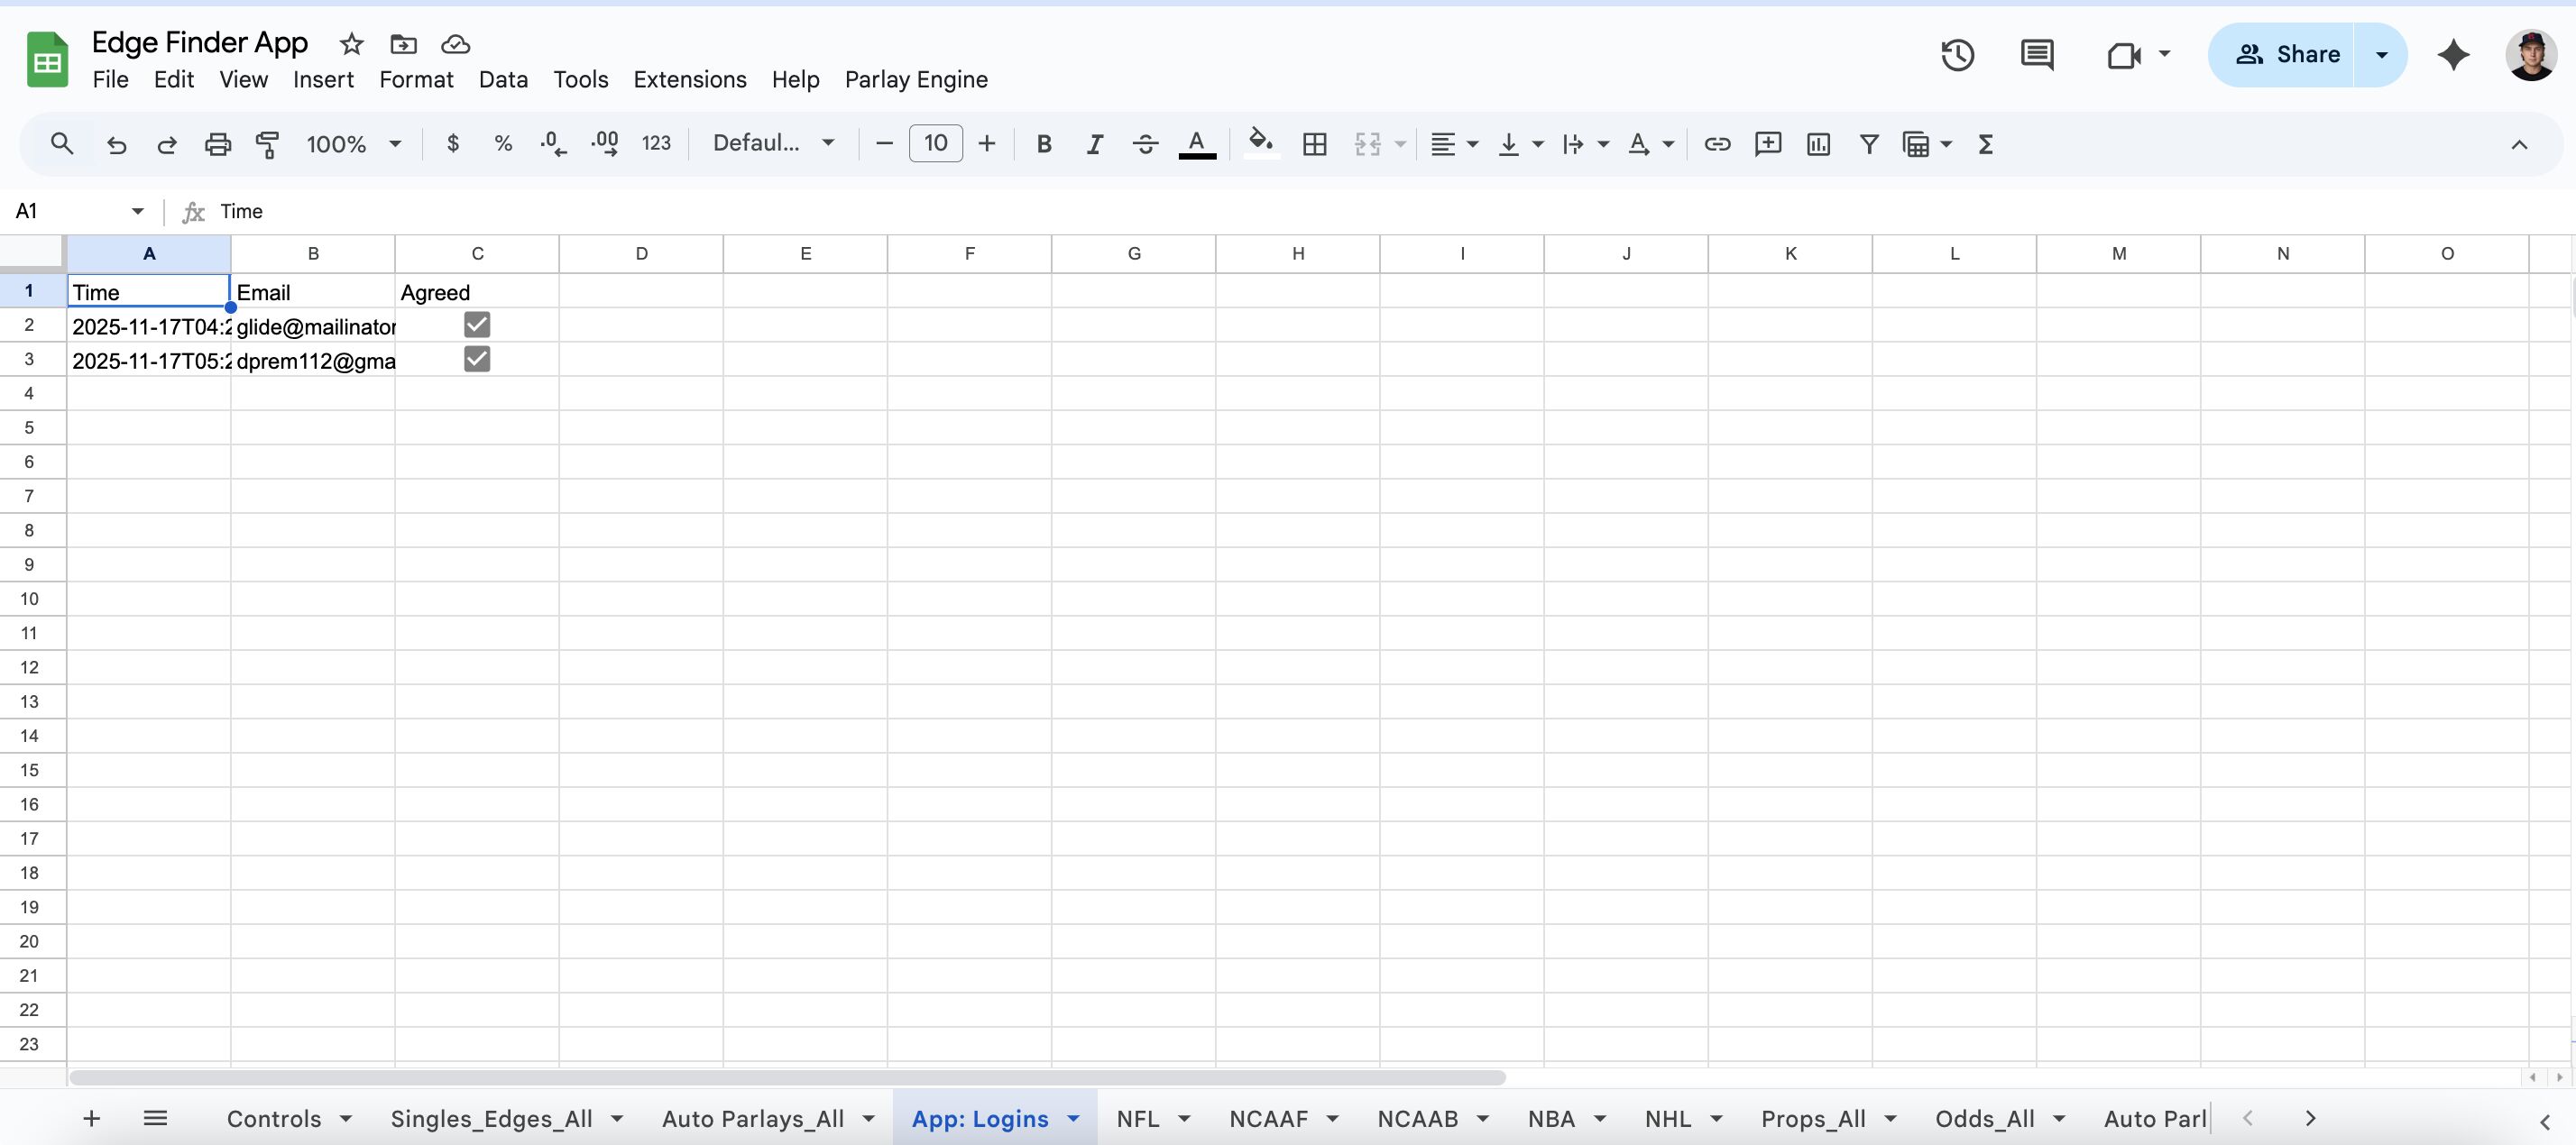2576x1145 pixels.
Task: Open the fill color paint bucket
Action: [1260, 144]
